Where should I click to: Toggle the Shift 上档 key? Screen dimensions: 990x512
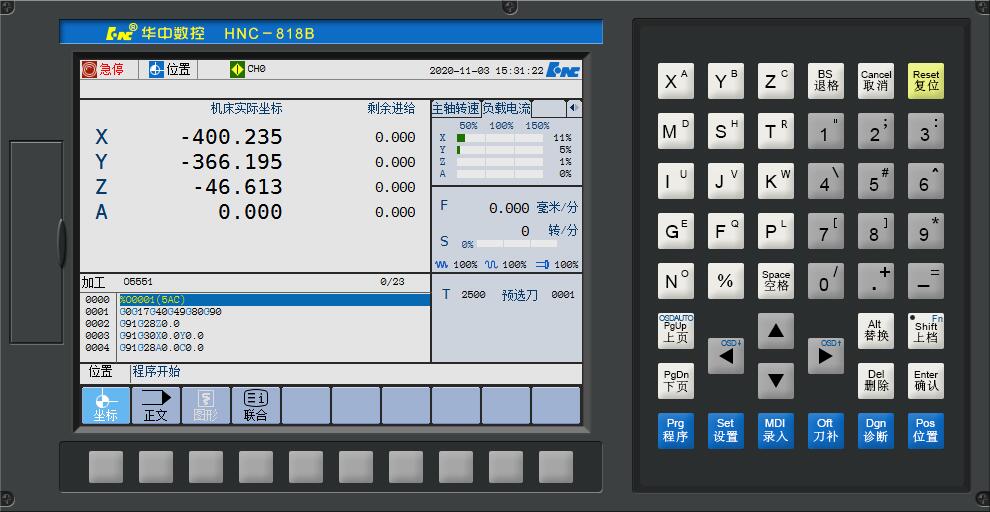(925, 330)
